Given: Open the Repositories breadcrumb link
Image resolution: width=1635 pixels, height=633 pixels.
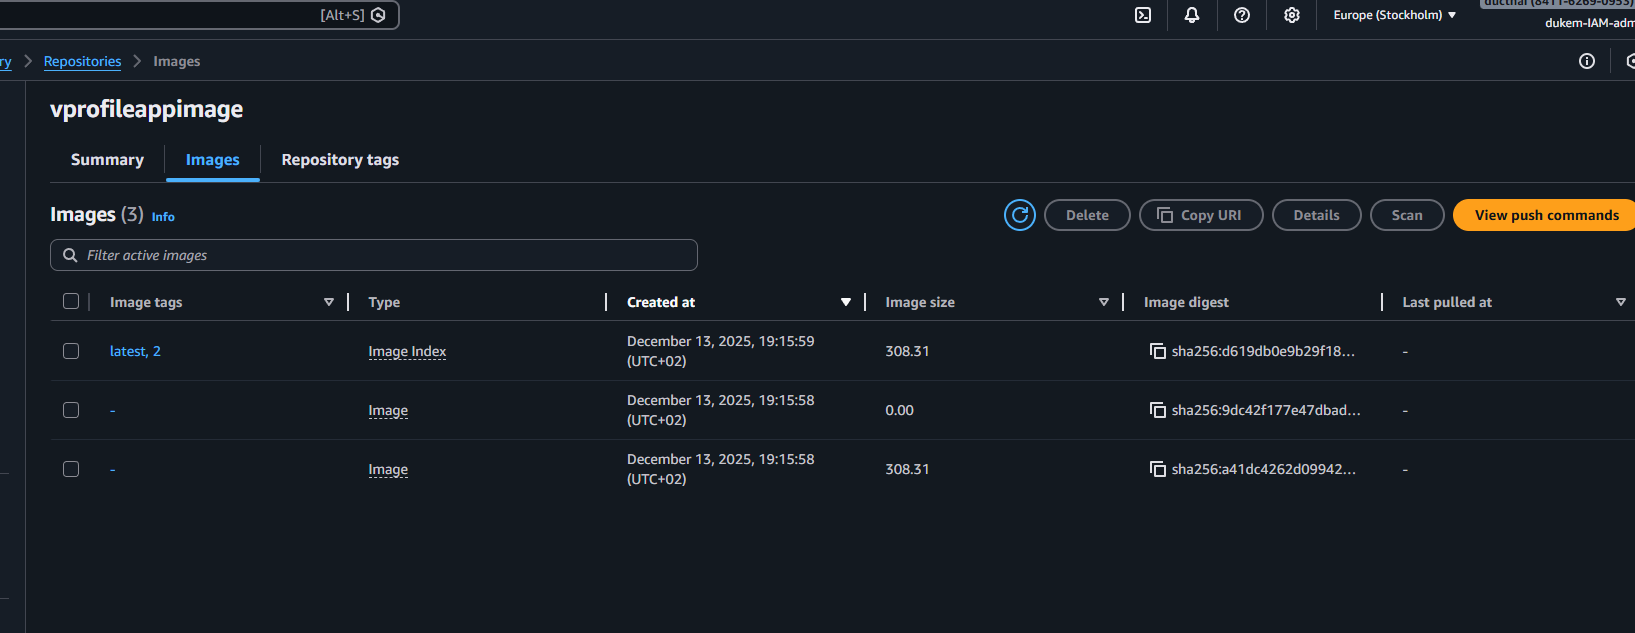Looking at the screenshot, I should tap(82, 61).
